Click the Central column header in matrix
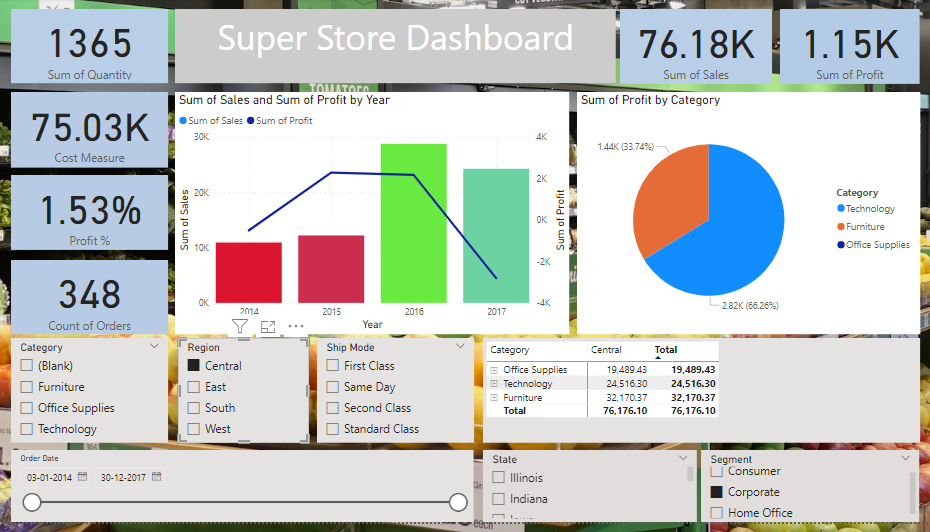930x532 pixels. [x=606, y=350]
